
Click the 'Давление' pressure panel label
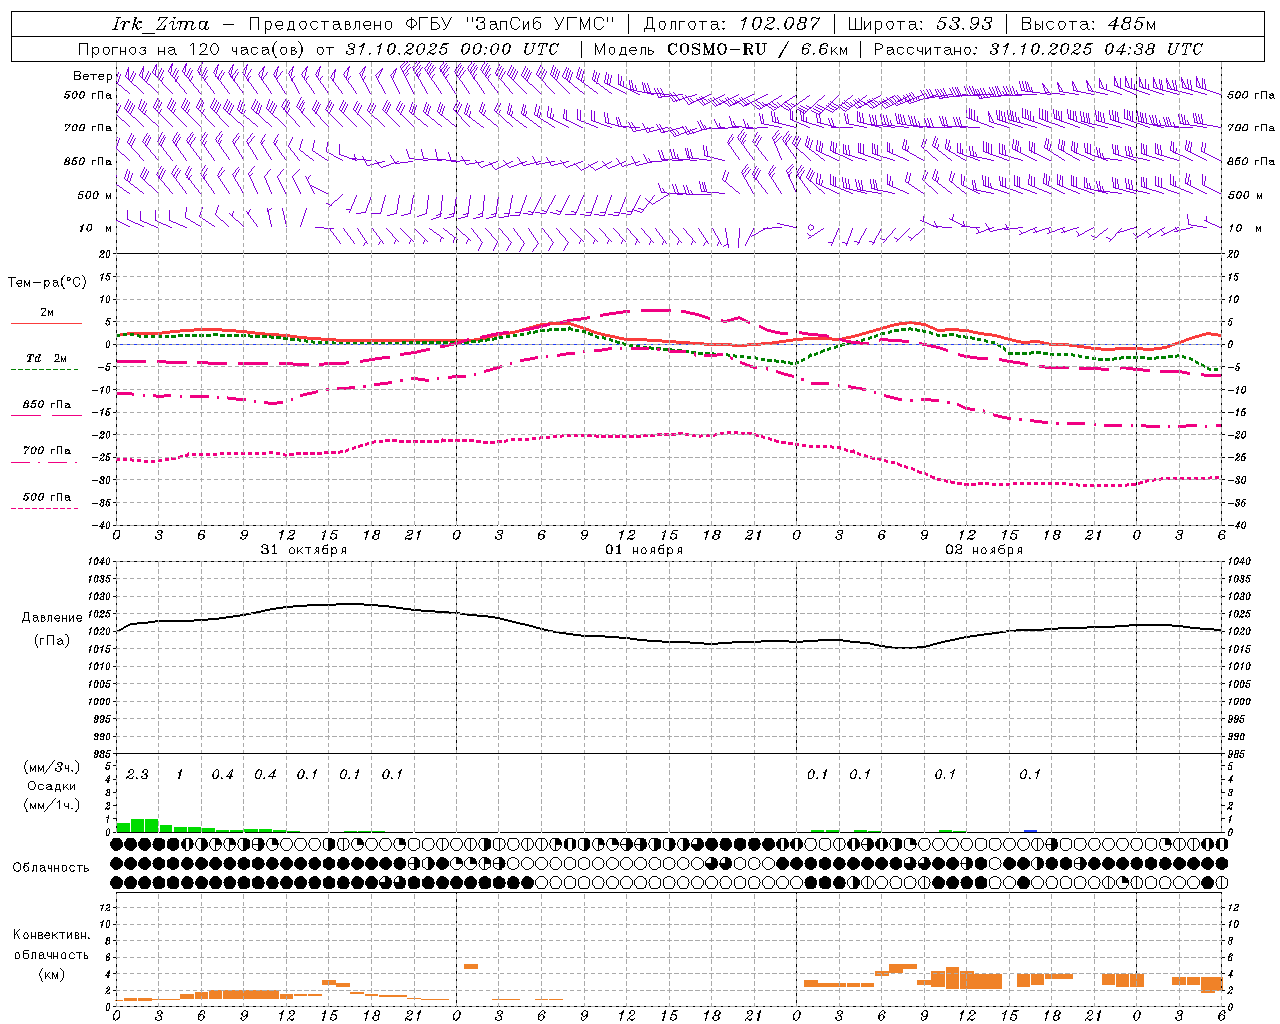click(x=50, y=618)
